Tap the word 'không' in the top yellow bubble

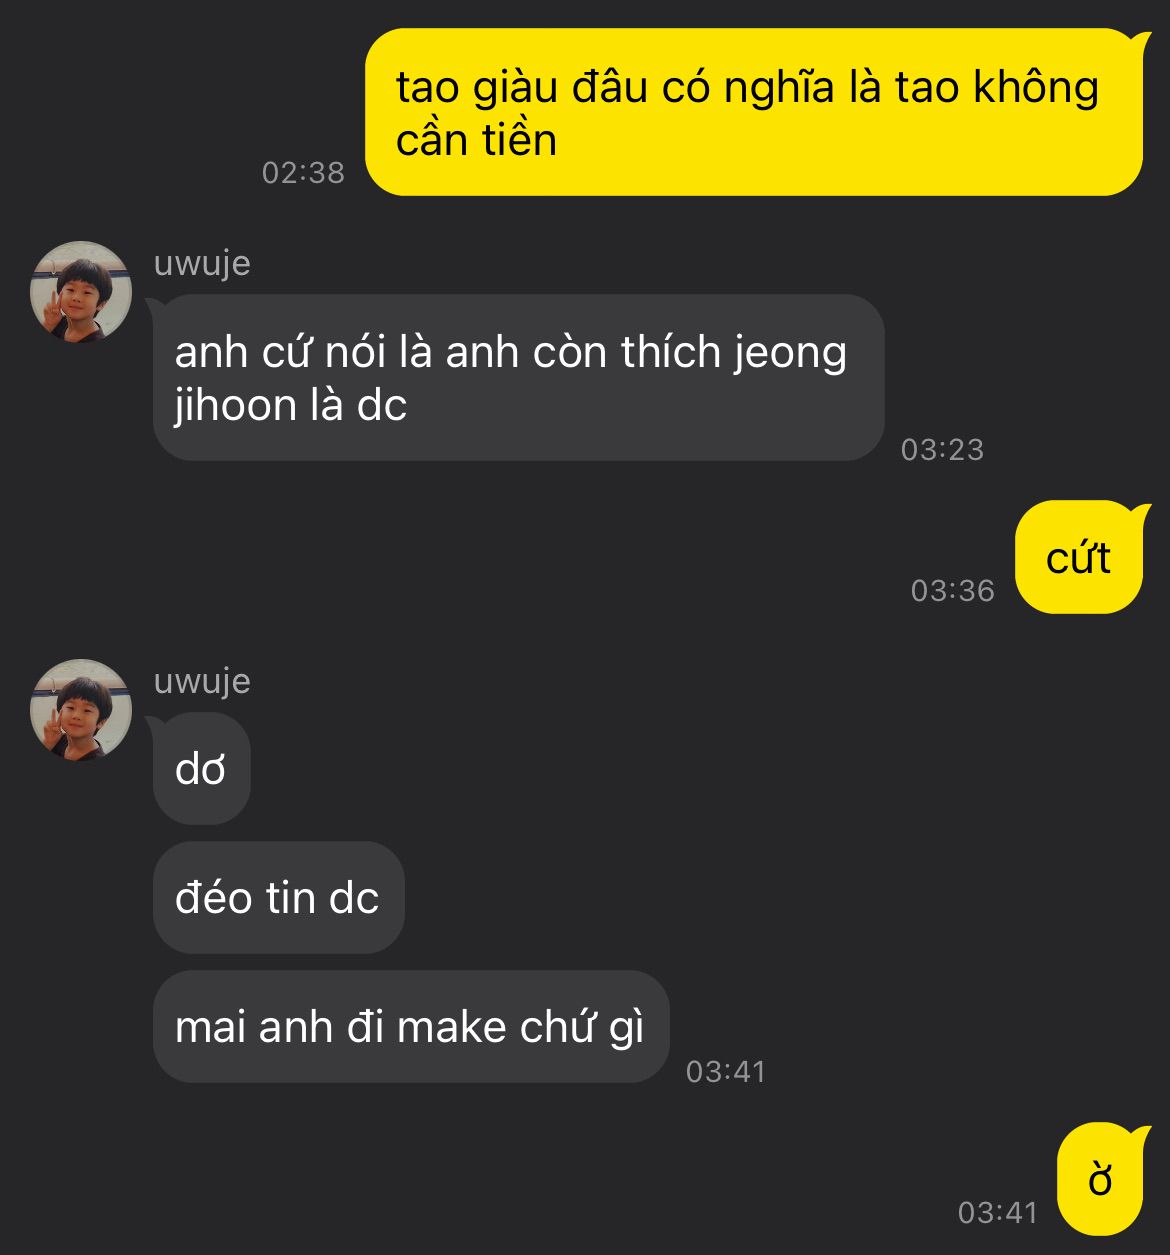click(x=1036, y=89)
